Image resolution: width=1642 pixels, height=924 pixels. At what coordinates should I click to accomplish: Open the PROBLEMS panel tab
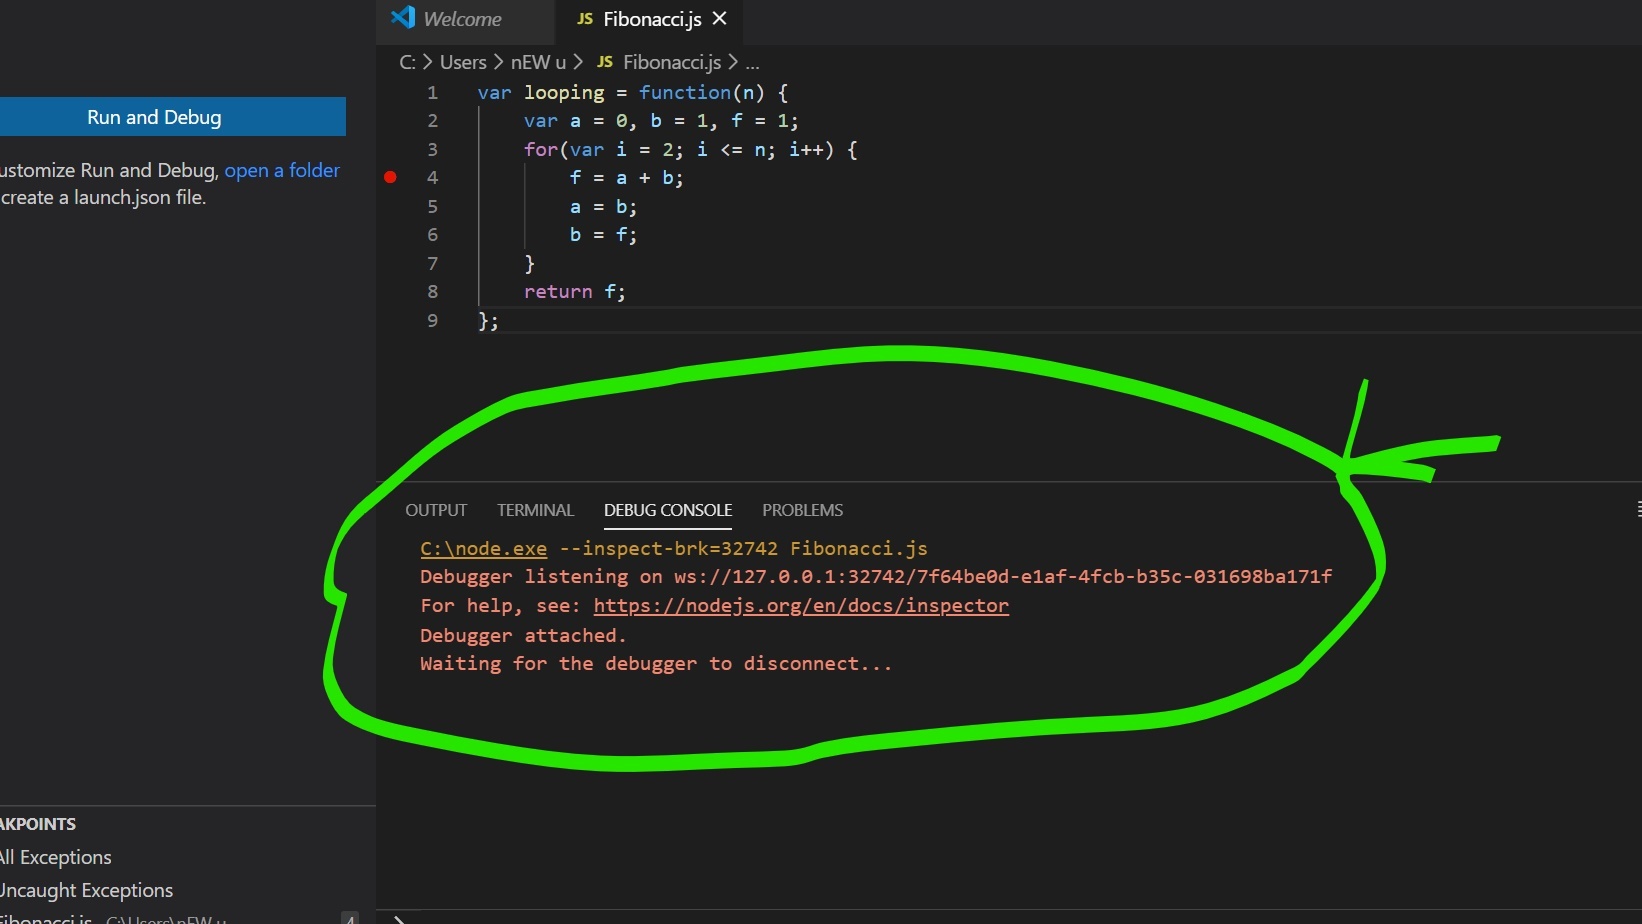pos(802,510)
